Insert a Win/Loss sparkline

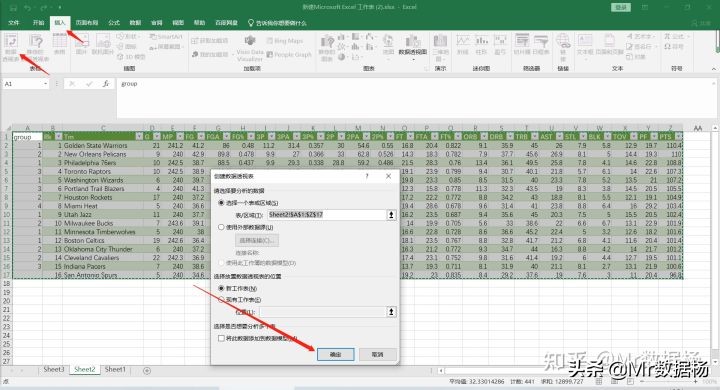[x=500, y=45]
